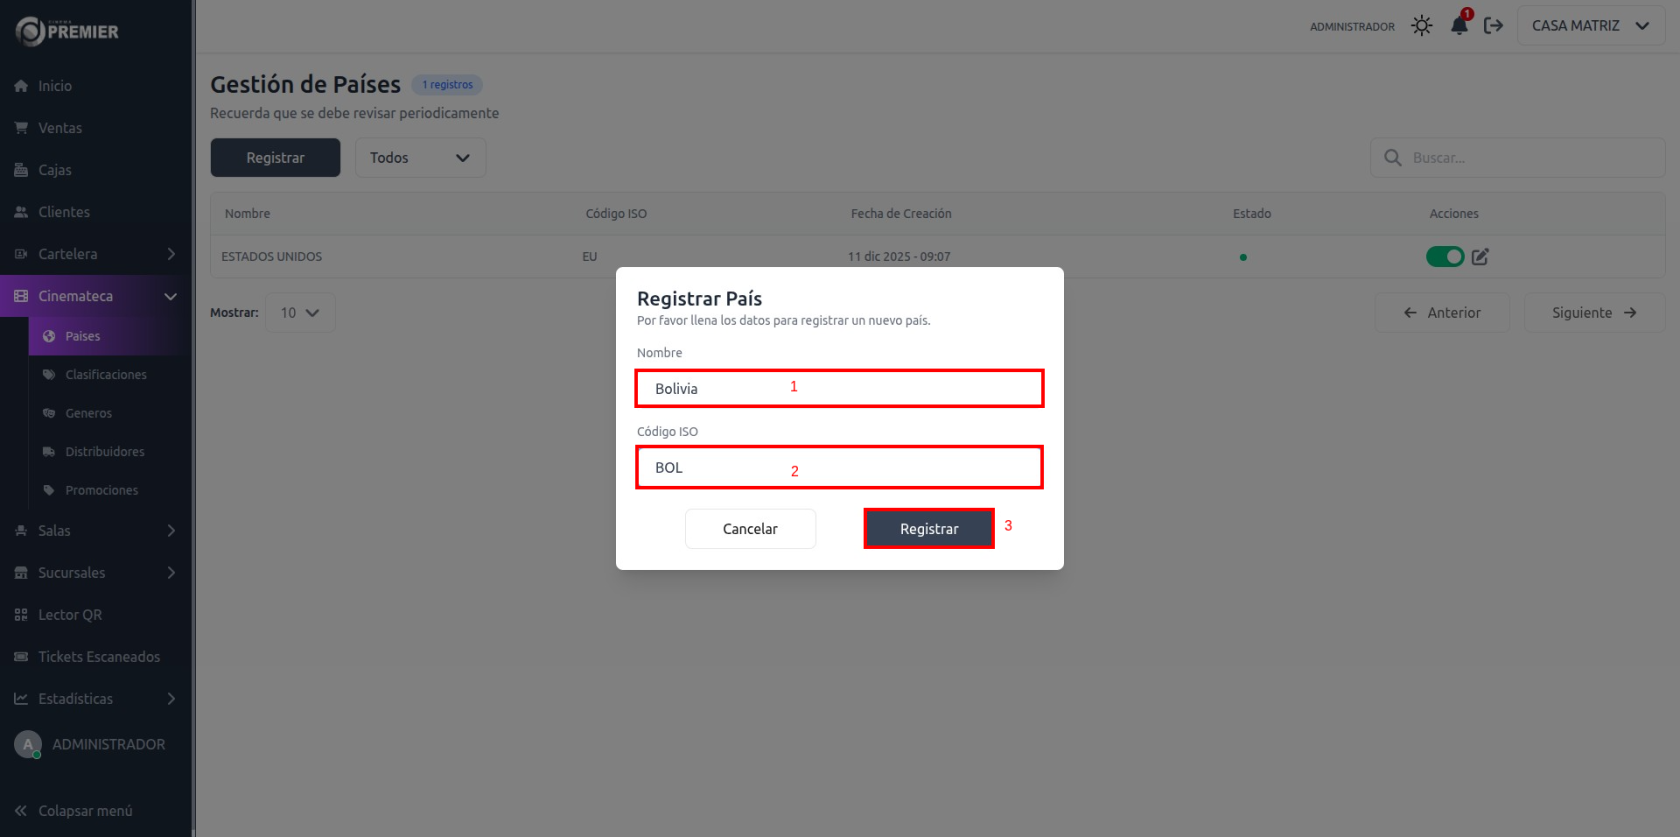Click the logout arrow icon
Image resolution: width=1680 pixels, height=837 pixels.
1493,26
